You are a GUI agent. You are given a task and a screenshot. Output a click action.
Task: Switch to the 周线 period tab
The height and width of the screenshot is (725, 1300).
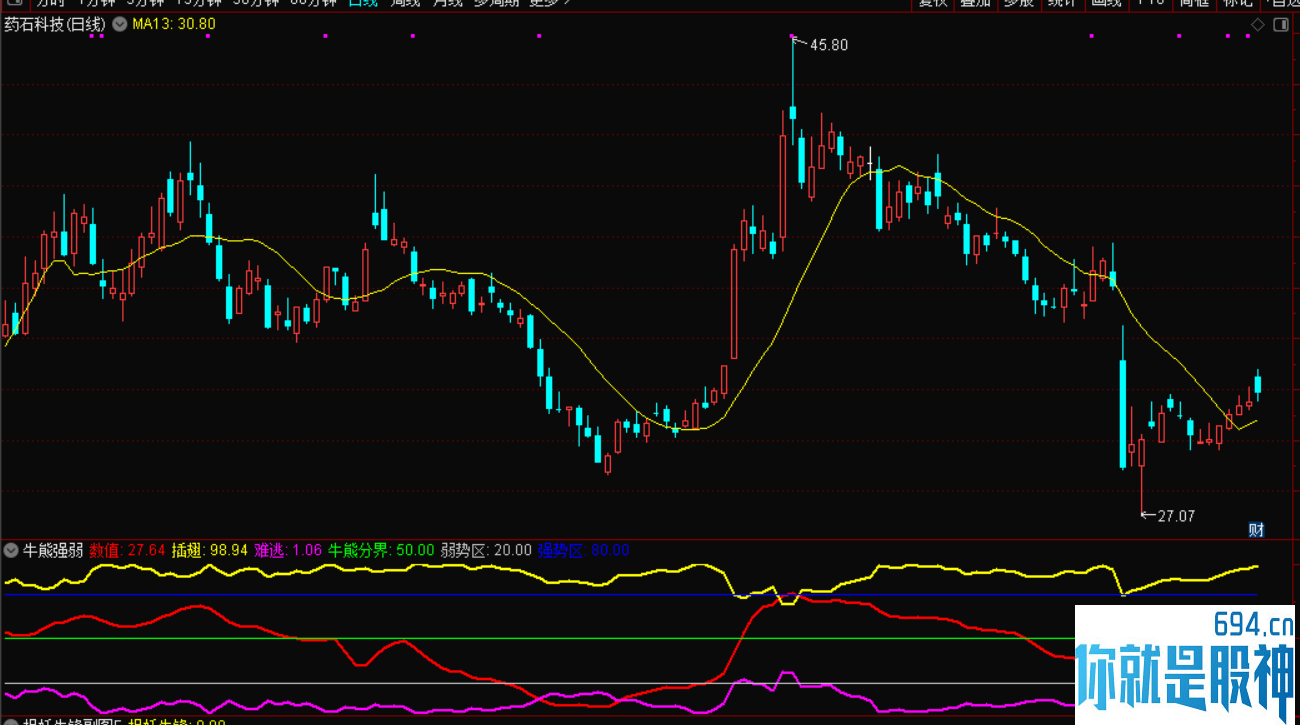[405, 4]
